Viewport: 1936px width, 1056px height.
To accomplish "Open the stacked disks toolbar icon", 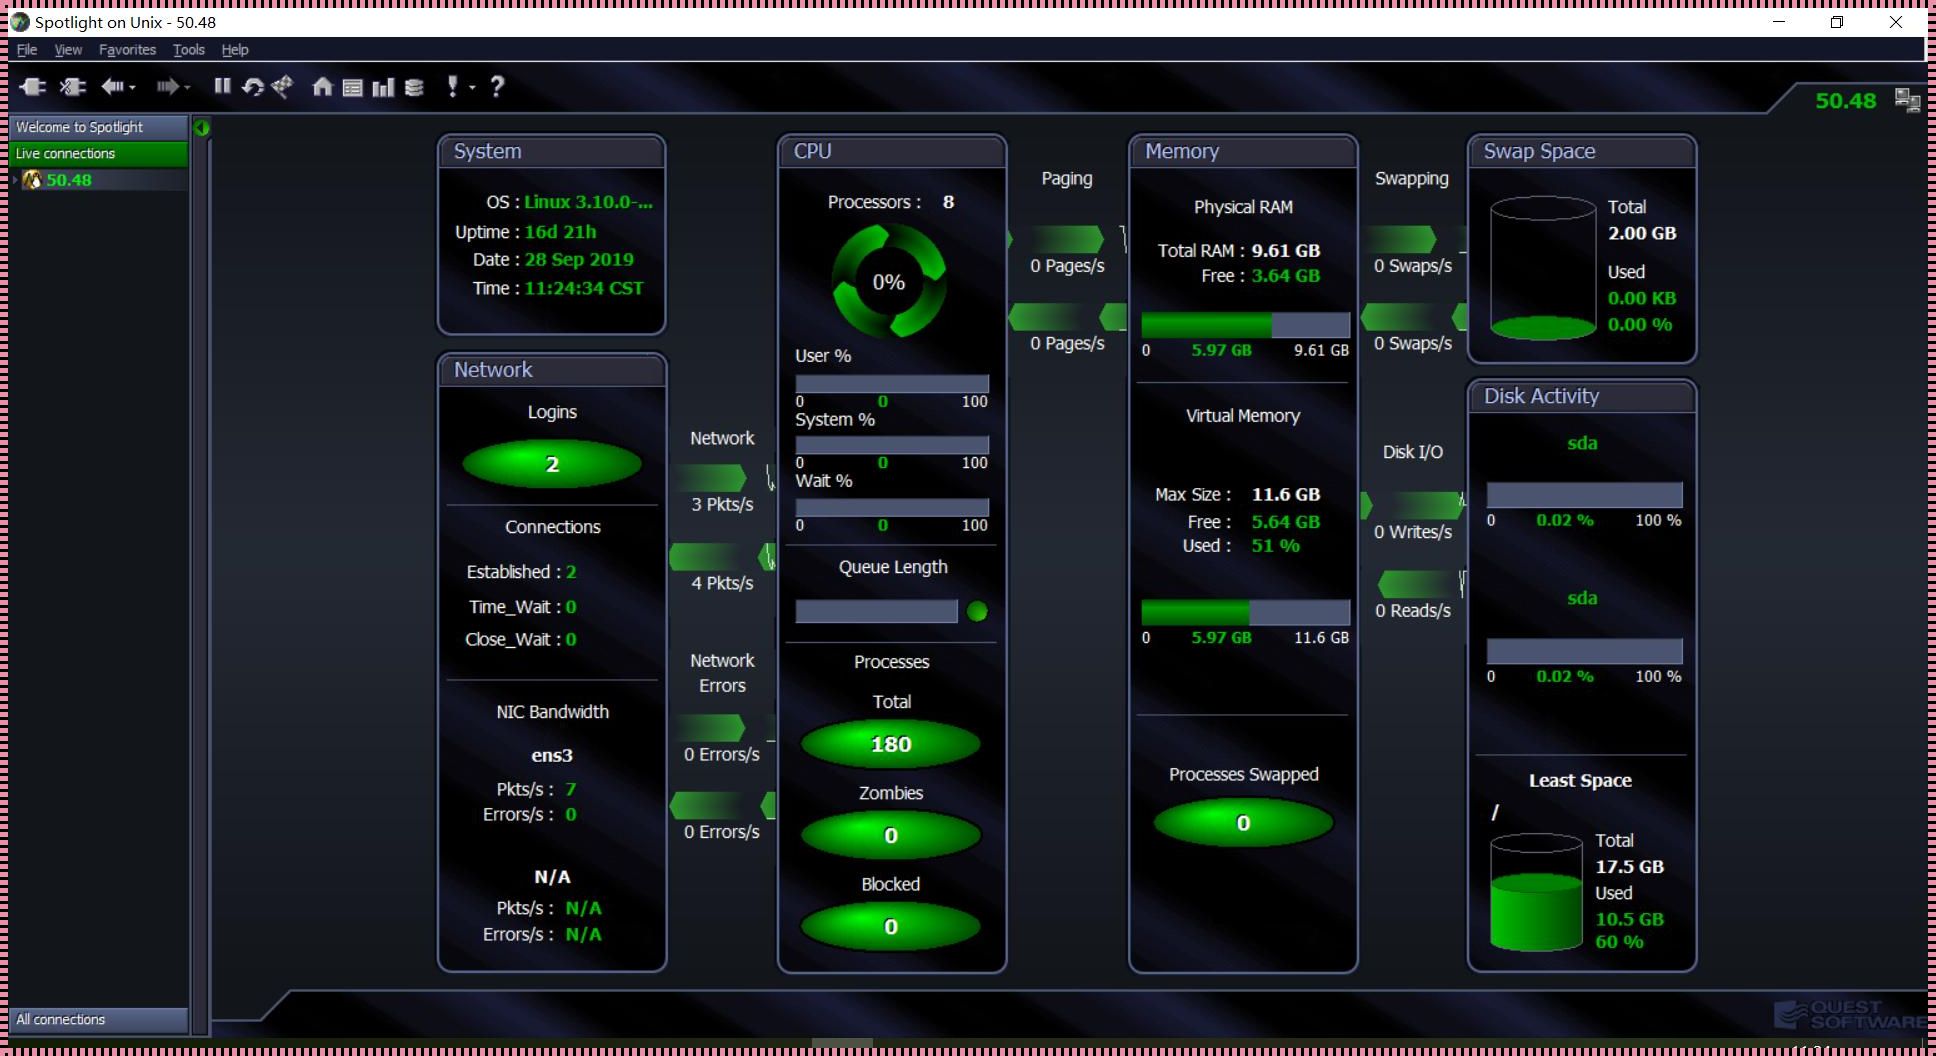I will (414, 88).
